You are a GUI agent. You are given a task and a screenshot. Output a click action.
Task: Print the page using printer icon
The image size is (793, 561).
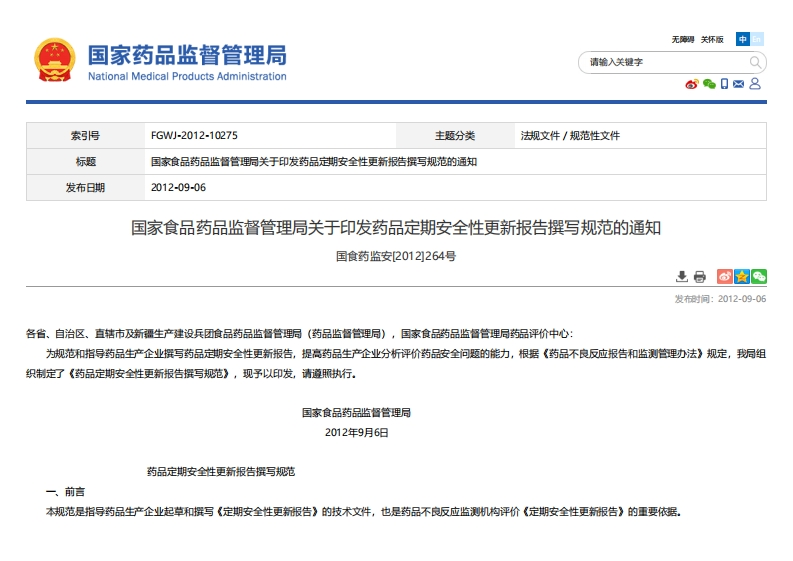click(x=699, y=277)
